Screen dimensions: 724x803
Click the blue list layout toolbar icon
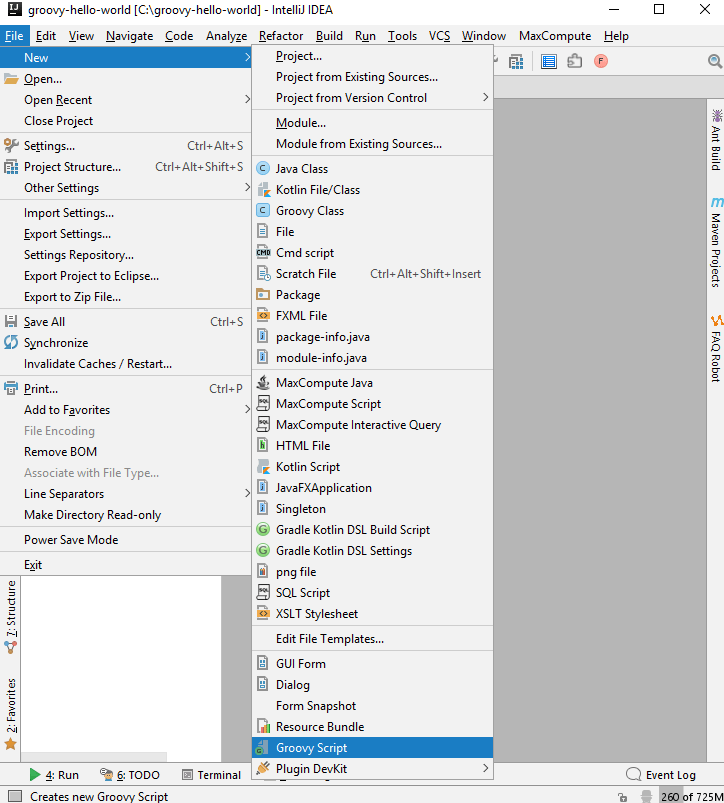pyautogui.click(x=548, y=61)
